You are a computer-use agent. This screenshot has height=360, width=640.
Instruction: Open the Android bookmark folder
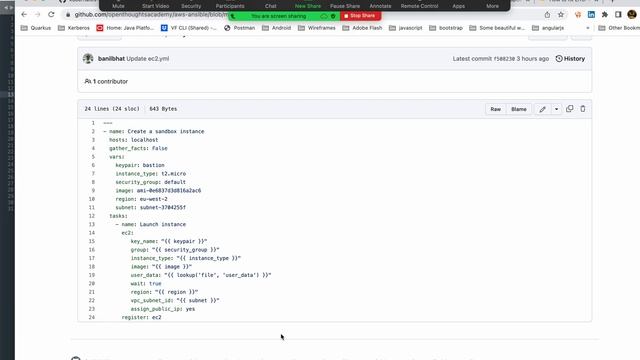(x=276, y=28)
